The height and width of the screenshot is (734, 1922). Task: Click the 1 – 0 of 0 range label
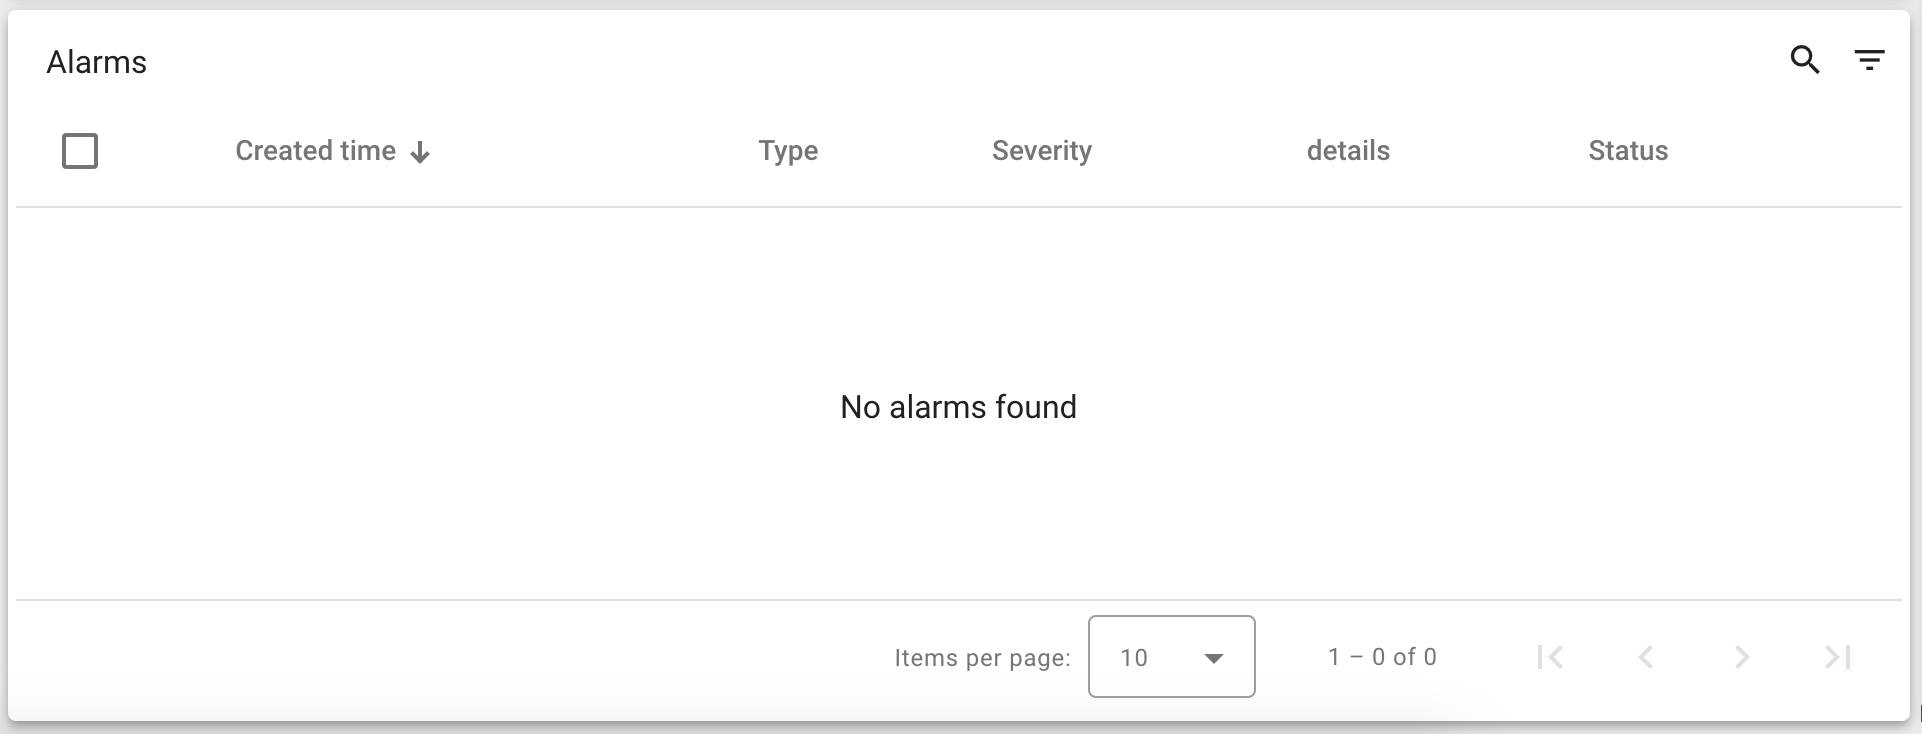(1382, 657)
